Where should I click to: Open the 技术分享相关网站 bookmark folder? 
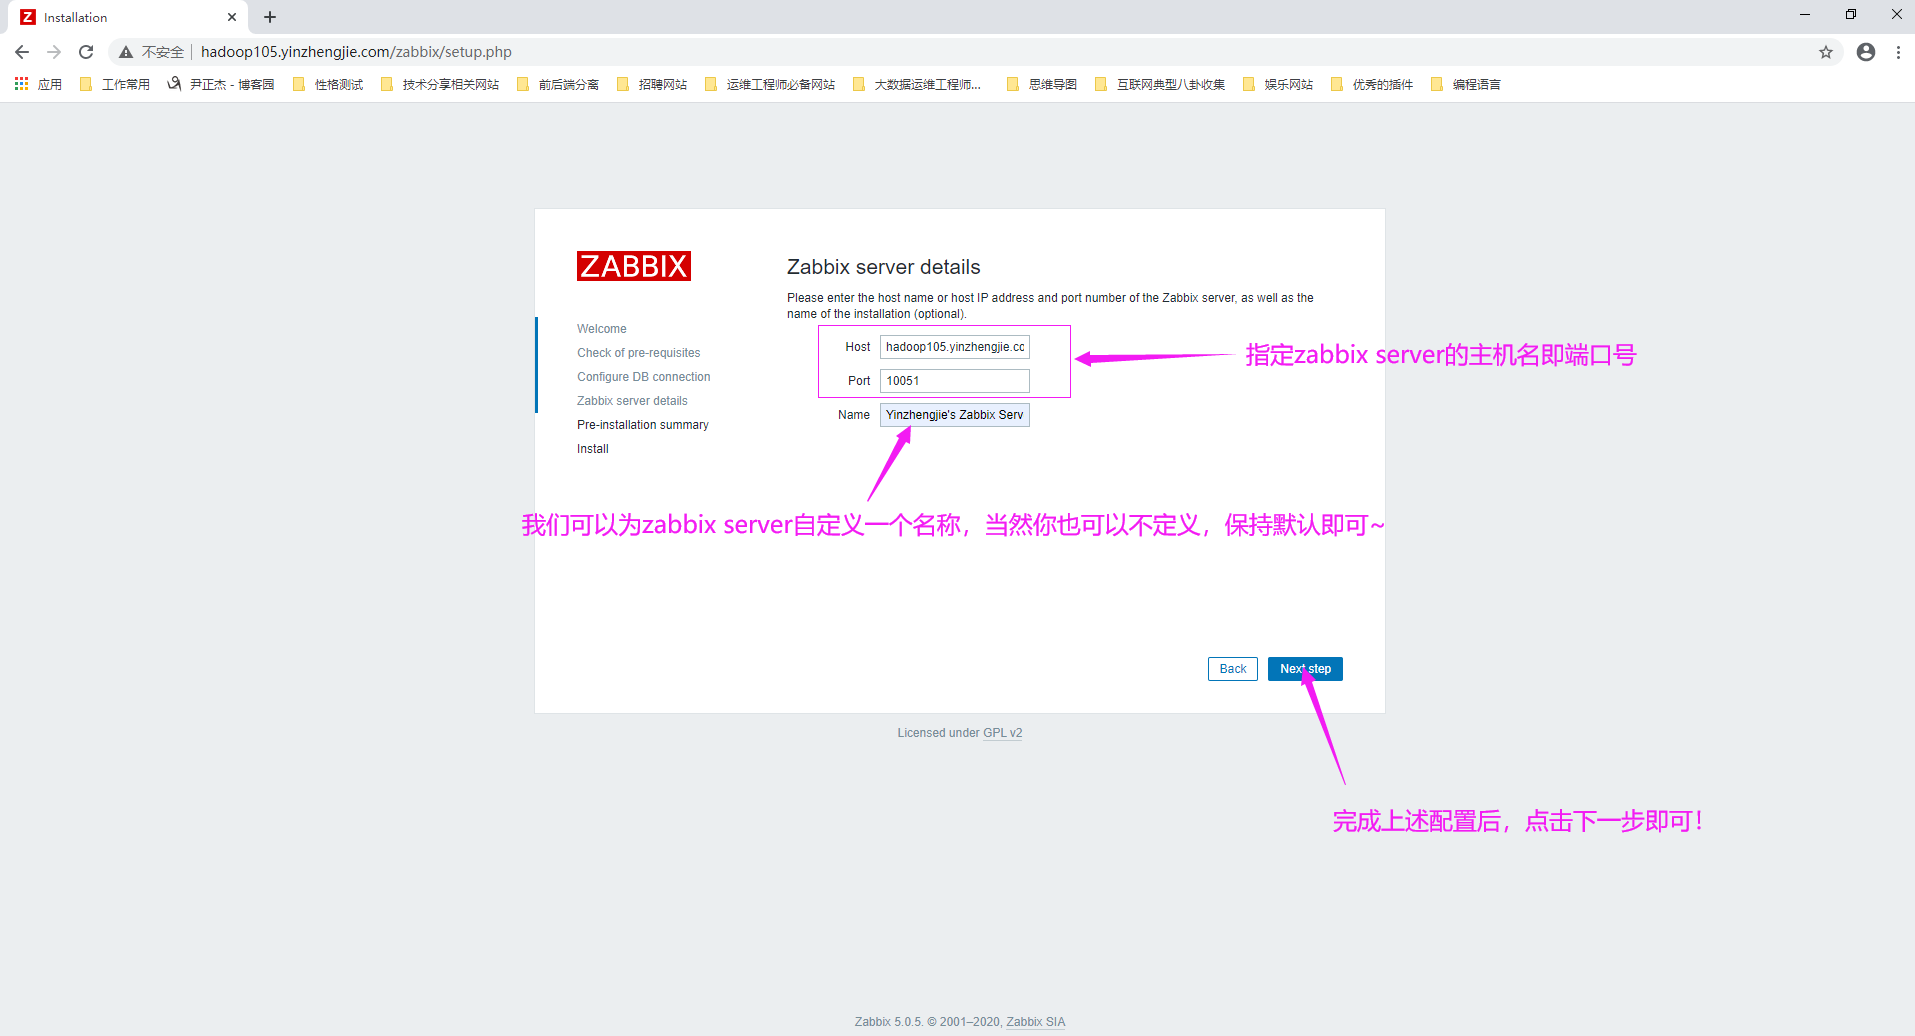[440, 84]
